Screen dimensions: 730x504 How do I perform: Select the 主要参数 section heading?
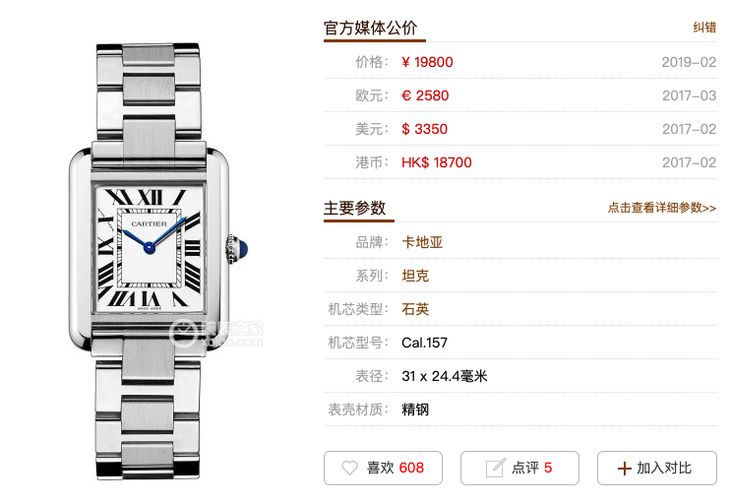click(x=355, y=208)
